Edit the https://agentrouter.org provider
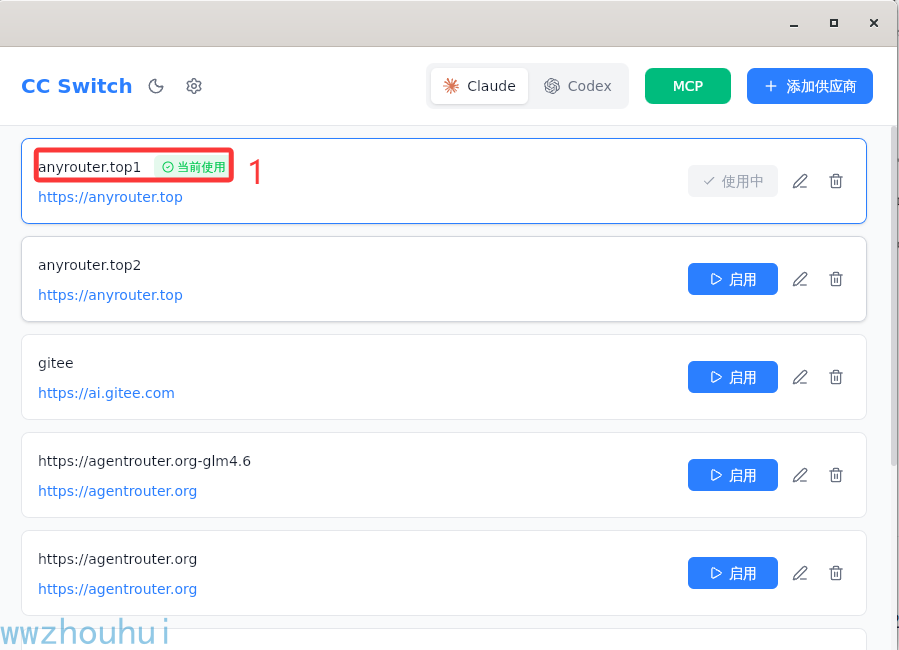Screen dimensions: 899x650 pos(800,573)
